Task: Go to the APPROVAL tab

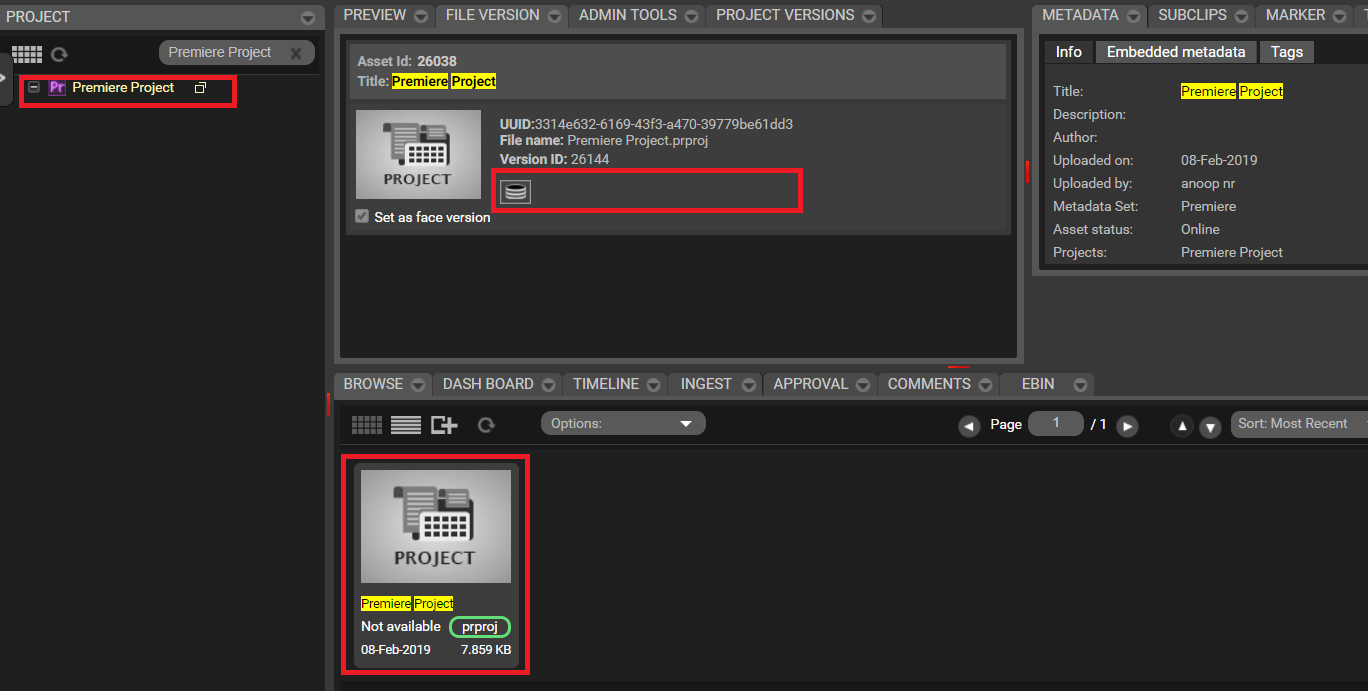Action: click(x=811, y=384)
